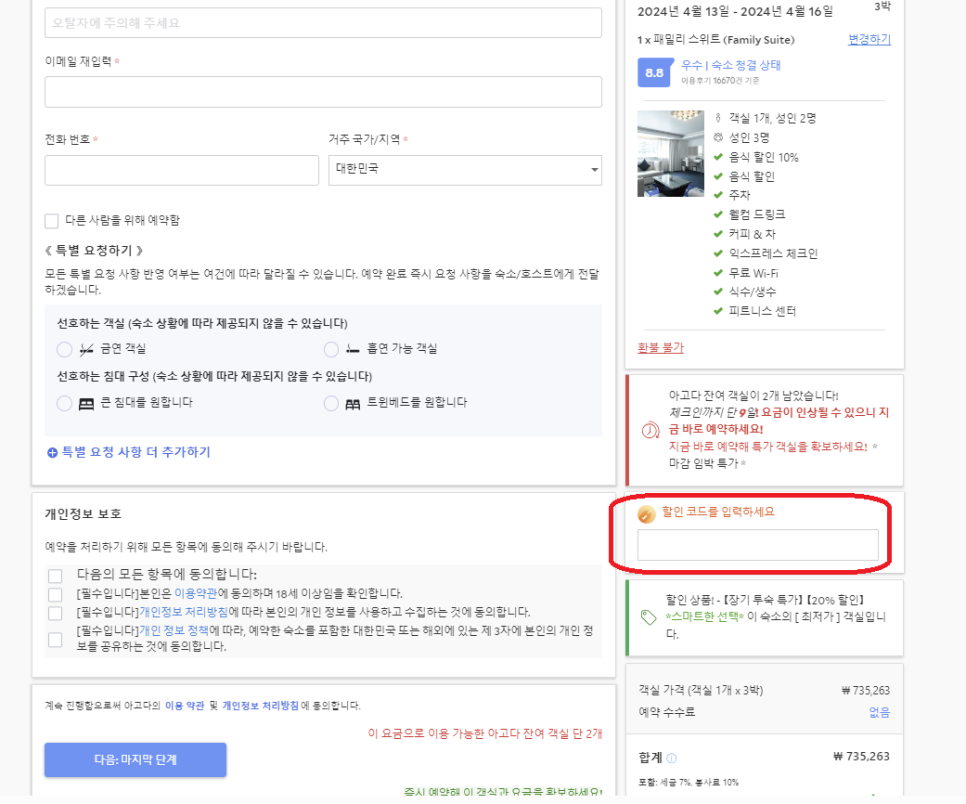Click checkmark beside 음식 할인 10%
This screenshot has height=804, width=966.
coord(718,157)
